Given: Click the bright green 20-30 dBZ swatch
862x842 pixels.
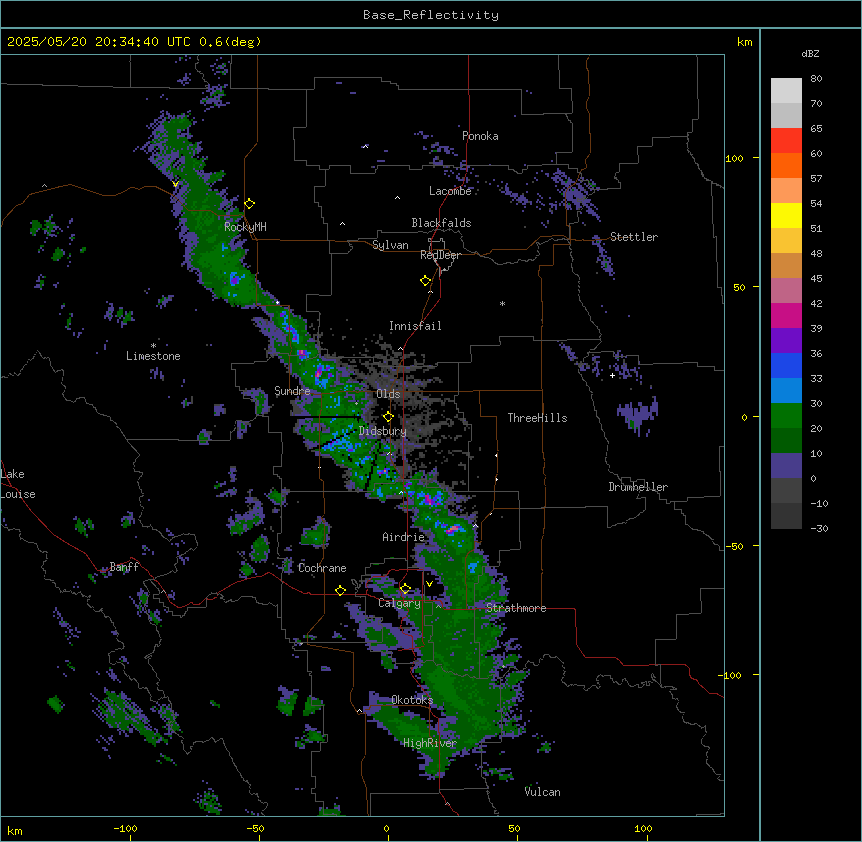Looking at the screenshot, I should (x=786, y=416).
